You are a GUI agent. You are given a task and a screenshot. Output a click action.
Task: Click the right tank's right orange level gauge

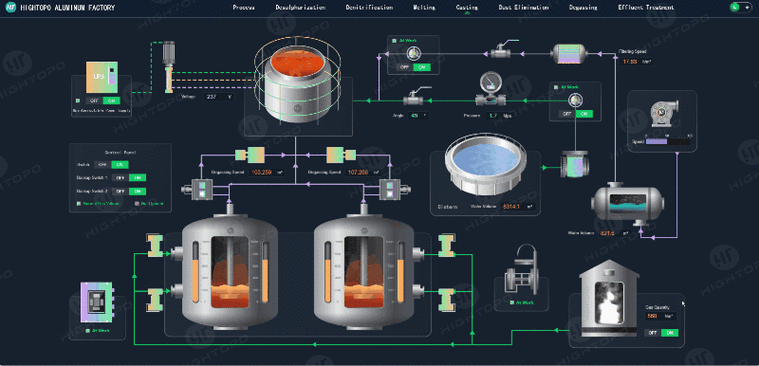pos(401,271)
